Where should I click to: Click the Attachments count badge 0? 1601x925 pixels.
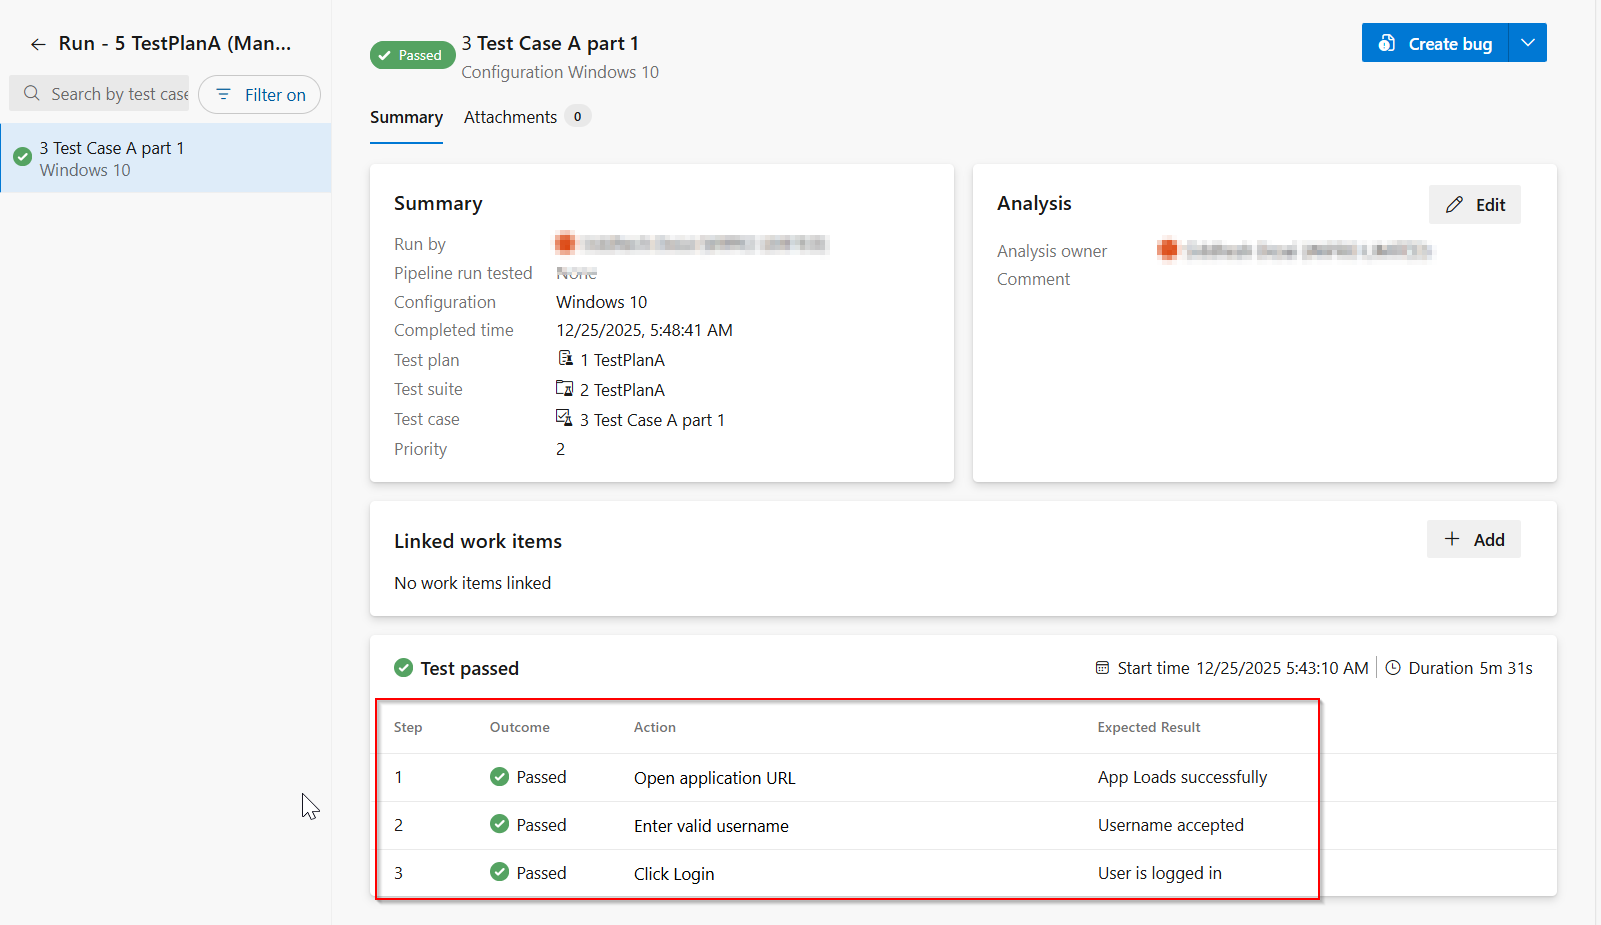click(577, 117)
